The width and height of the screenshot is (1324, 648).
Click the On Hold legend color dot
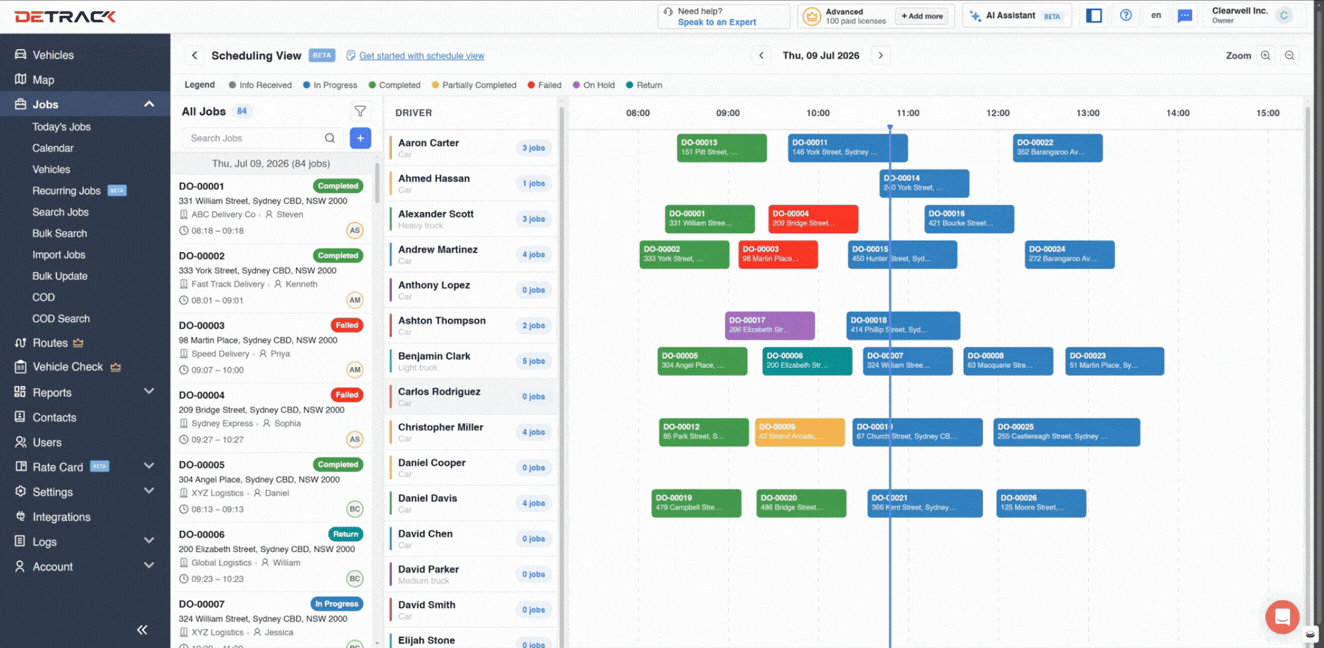pos(576,85)
